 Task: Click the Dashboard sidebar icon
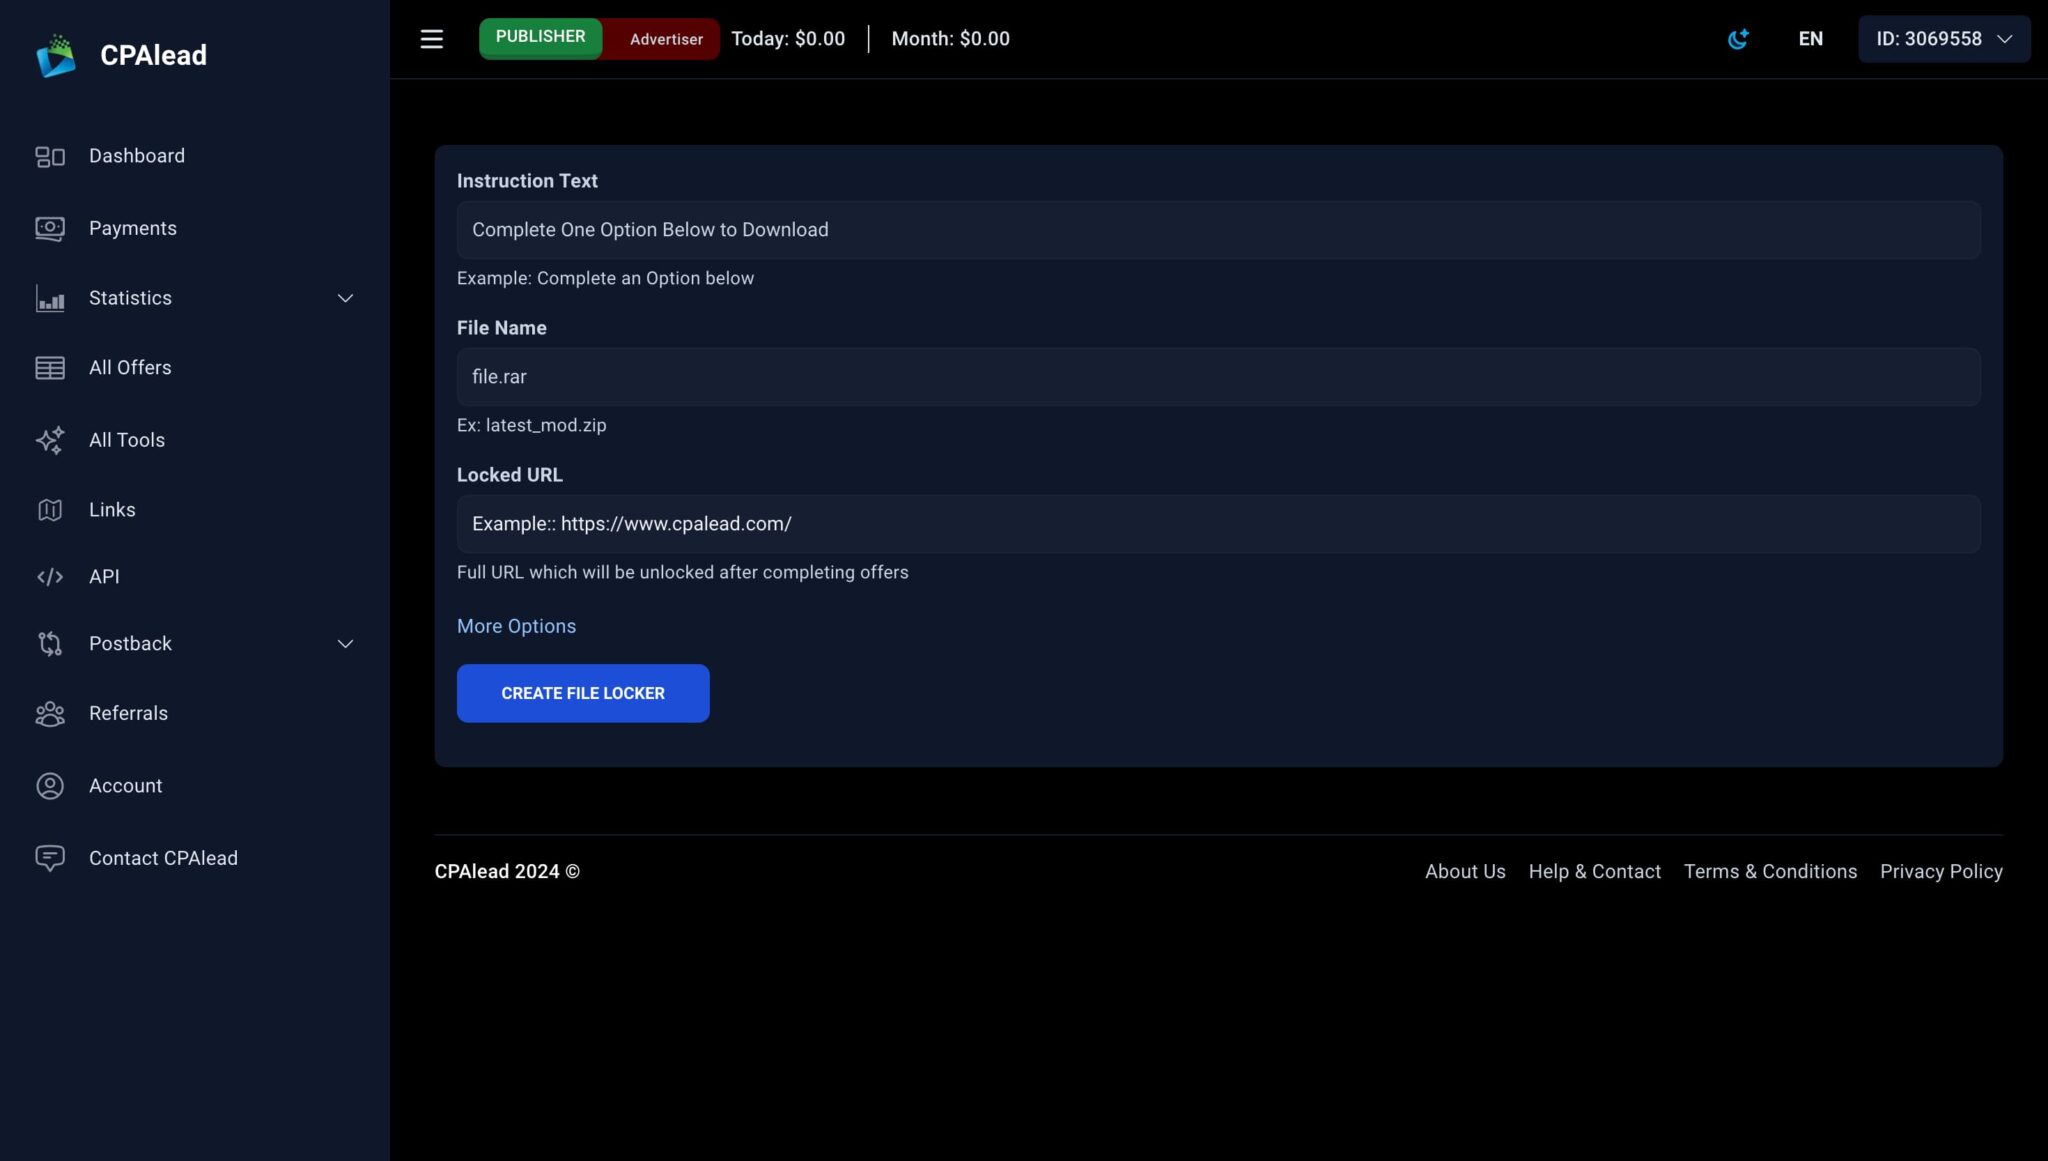pyautogui.click(x=50, y=157)
